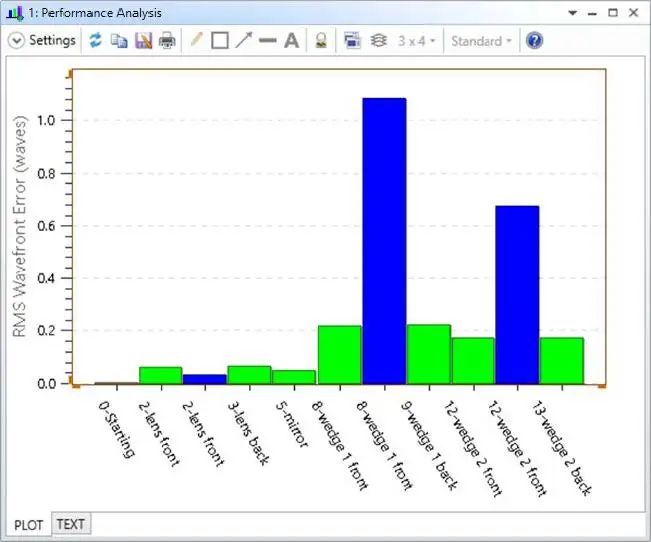Copy the plot to clipboard
This screenshot has height=542, width=651.
click(x=119, y=41)
